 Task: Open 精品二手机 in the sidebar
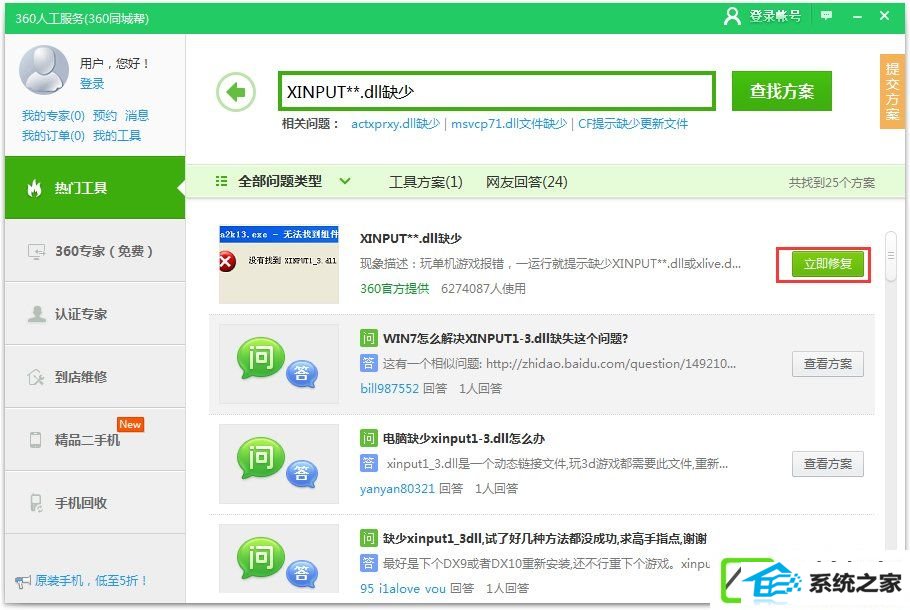tap(95, 439)
